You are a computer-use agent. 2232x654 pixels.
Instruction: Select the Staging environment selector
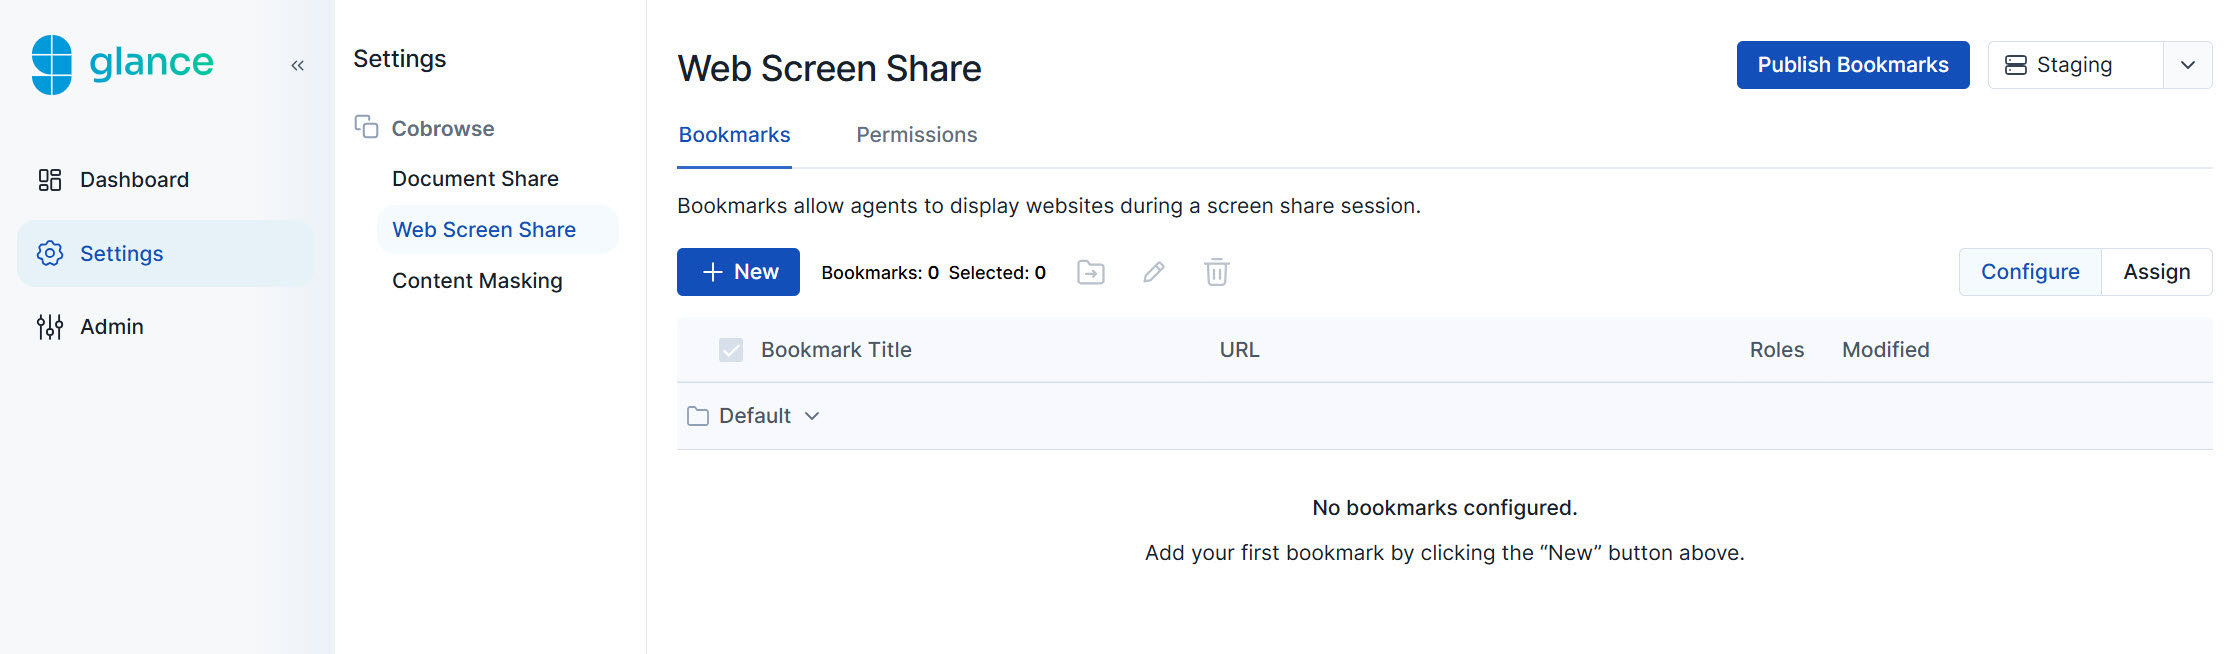click(x=2074, y=65)
